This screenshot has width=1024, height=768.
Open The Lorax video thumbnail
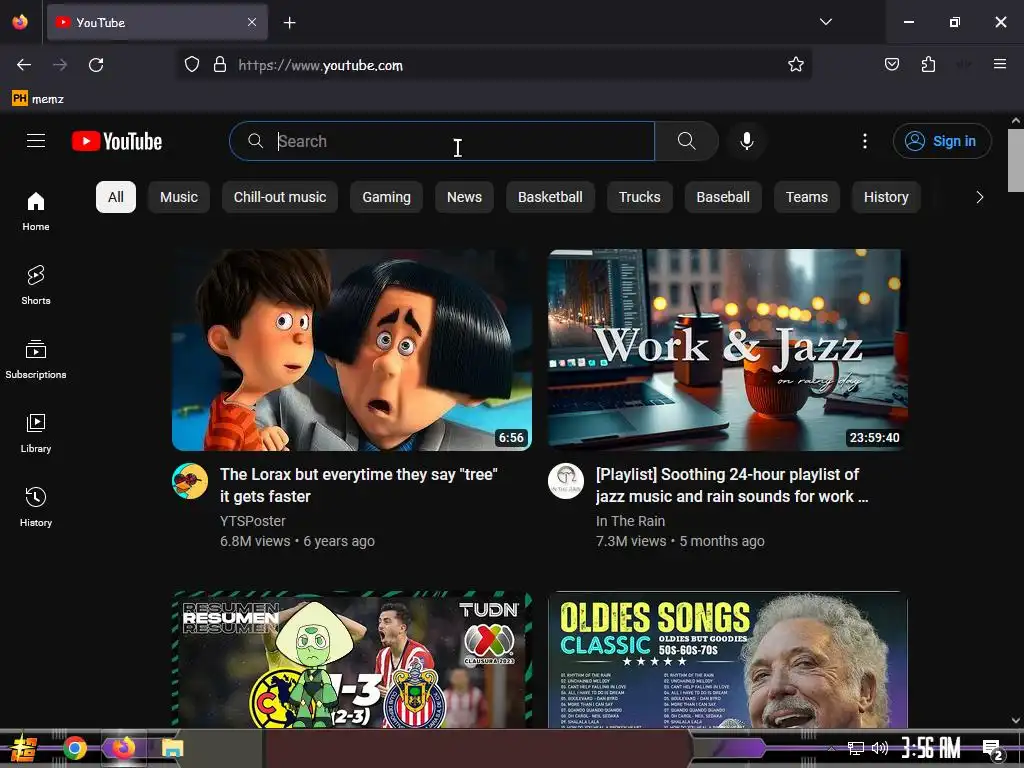pyautogui.click(x=352, y=350)
